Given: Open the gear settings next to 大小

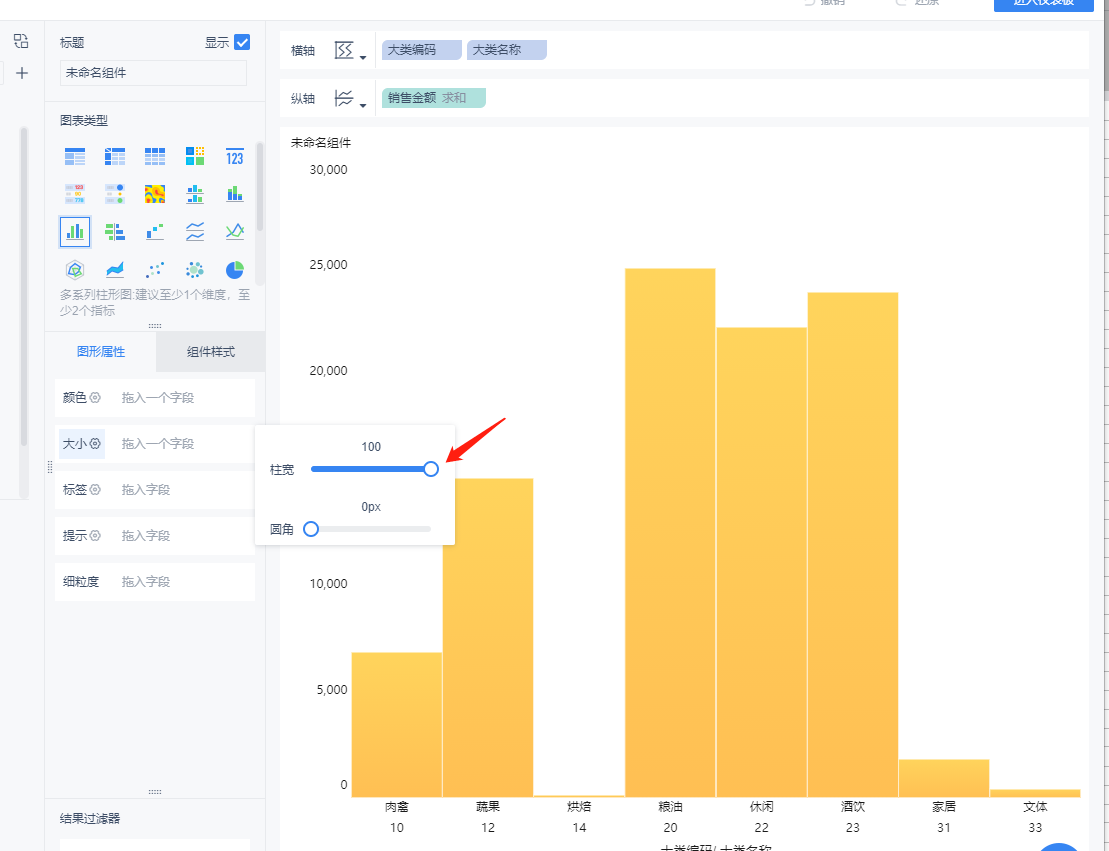Looking at the screenshot, I should [95, 444].
